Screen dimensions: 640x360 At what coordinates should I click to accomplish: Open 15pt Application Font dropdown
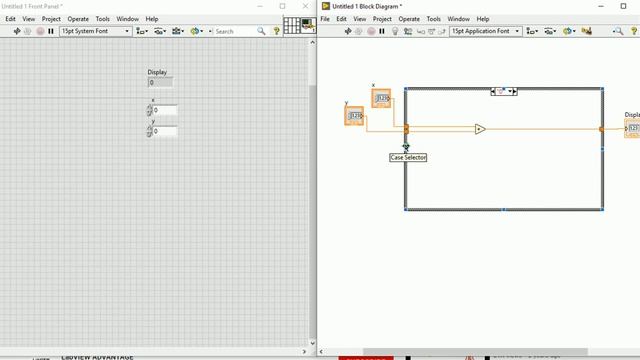click(486, 31)
